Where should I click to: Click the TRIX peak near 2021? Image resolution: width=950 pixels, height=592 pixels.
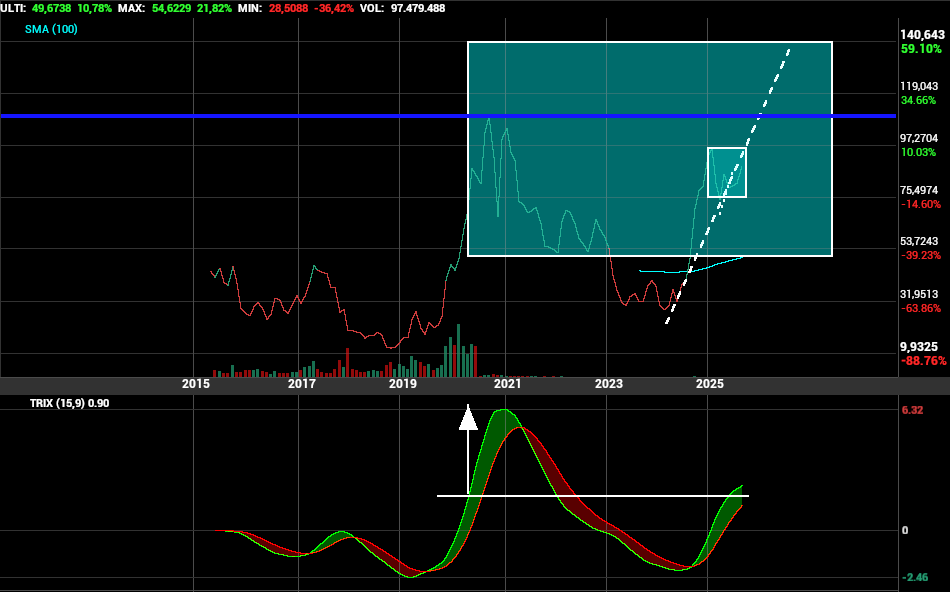point(504,411)
